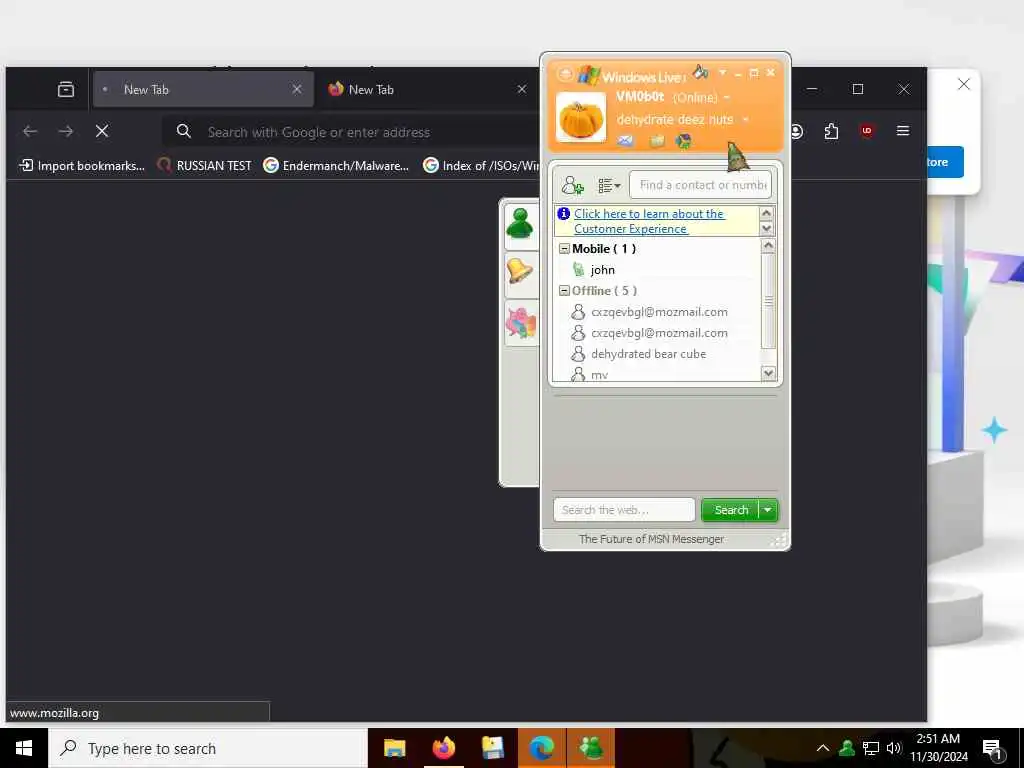Open the Windows Start menu

pos(24,748)
